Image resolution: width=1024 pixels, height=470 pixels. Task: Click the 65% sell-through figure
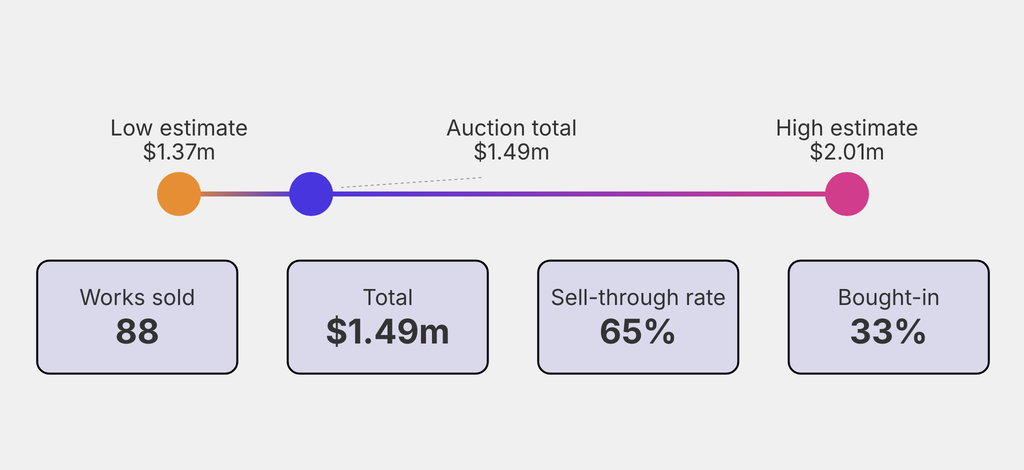pos(638,331)
